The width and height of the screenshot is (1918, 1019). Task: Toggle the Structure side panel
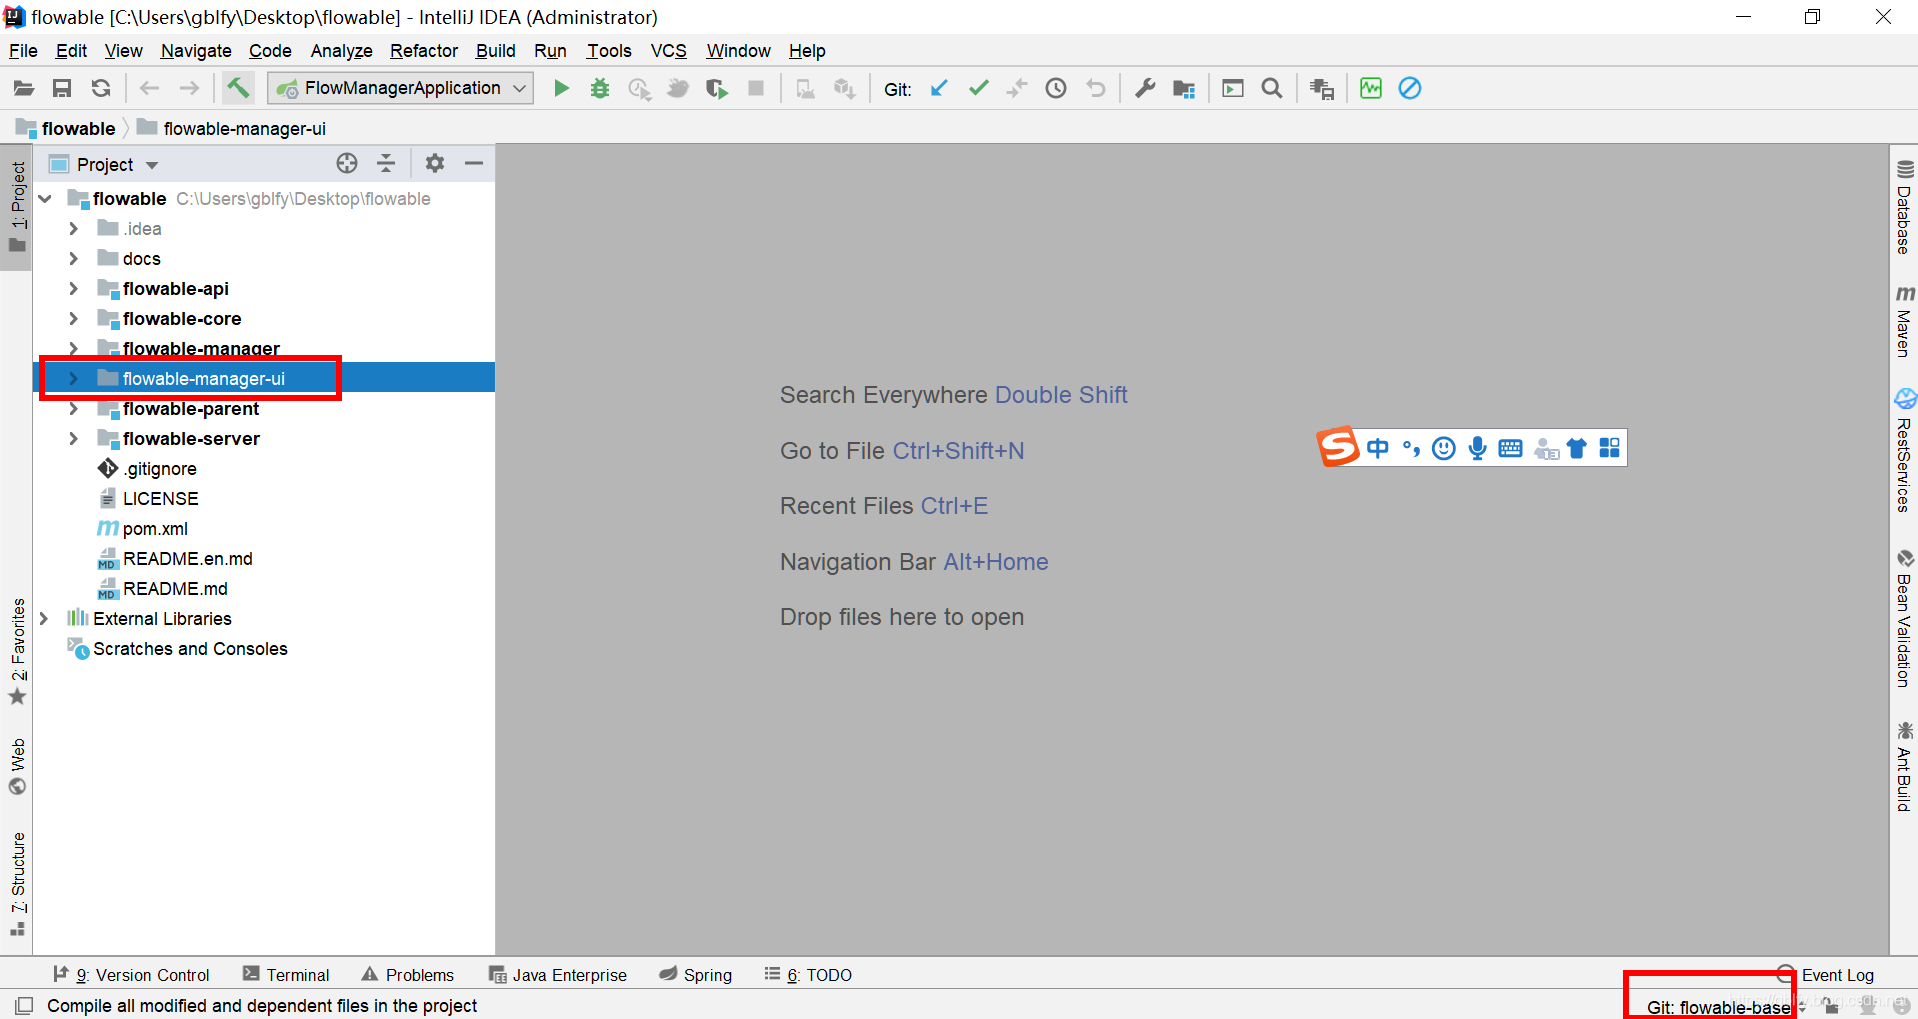18,884
